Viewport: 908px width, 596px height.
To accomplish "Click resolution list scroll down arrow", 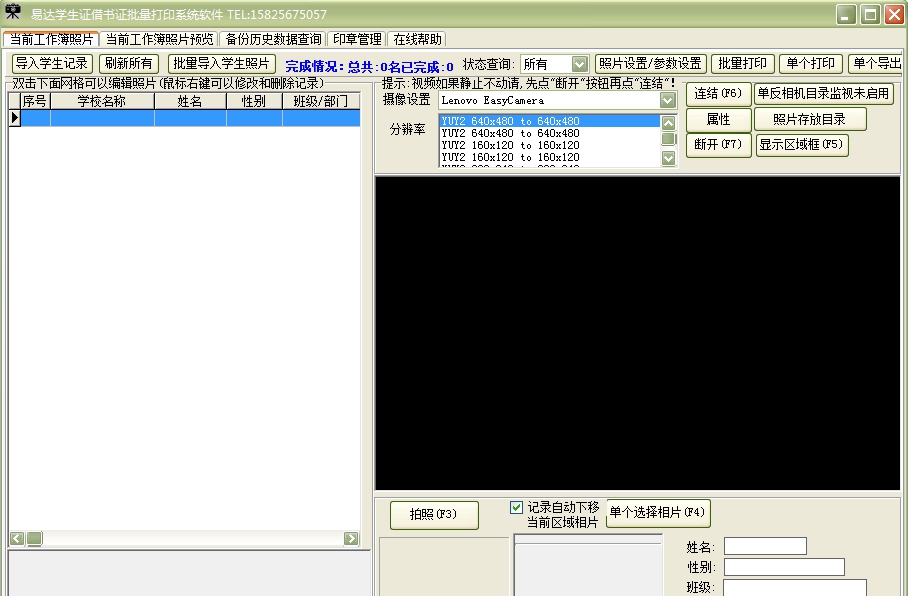I will pos(668,158).
